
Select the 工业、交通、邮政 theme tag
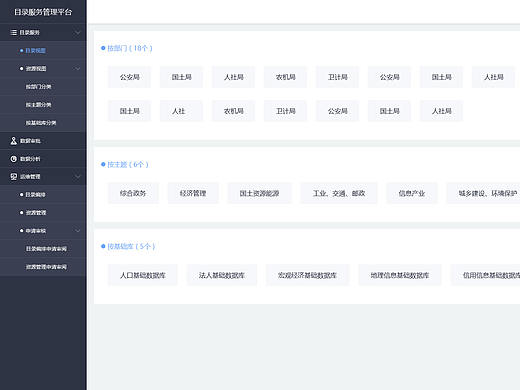coord(339,193)
